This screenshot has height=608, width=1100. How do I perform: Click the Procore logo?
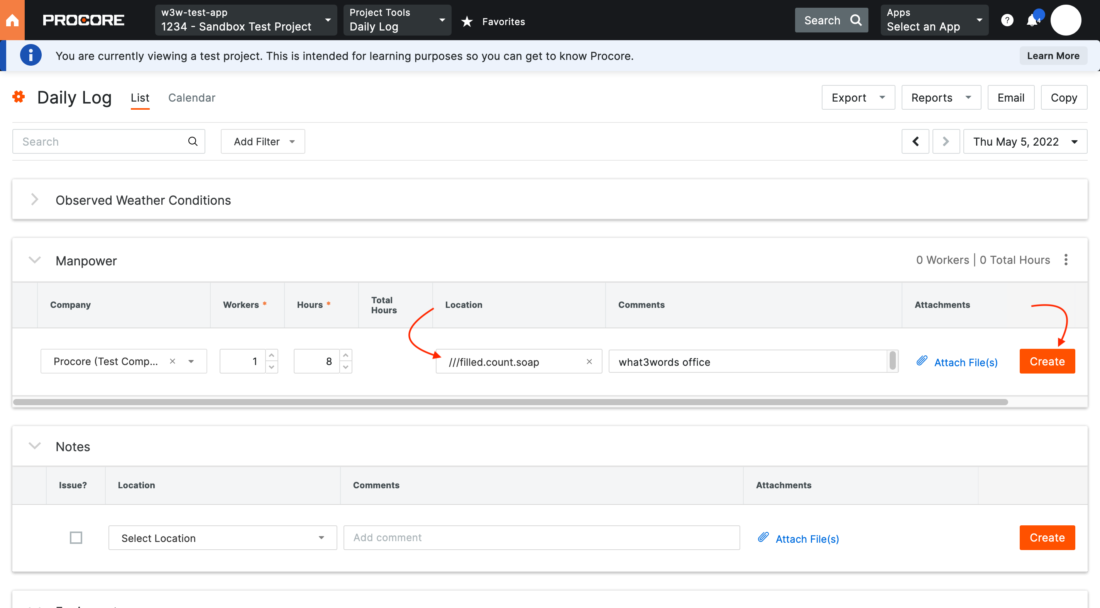[83, 20]
